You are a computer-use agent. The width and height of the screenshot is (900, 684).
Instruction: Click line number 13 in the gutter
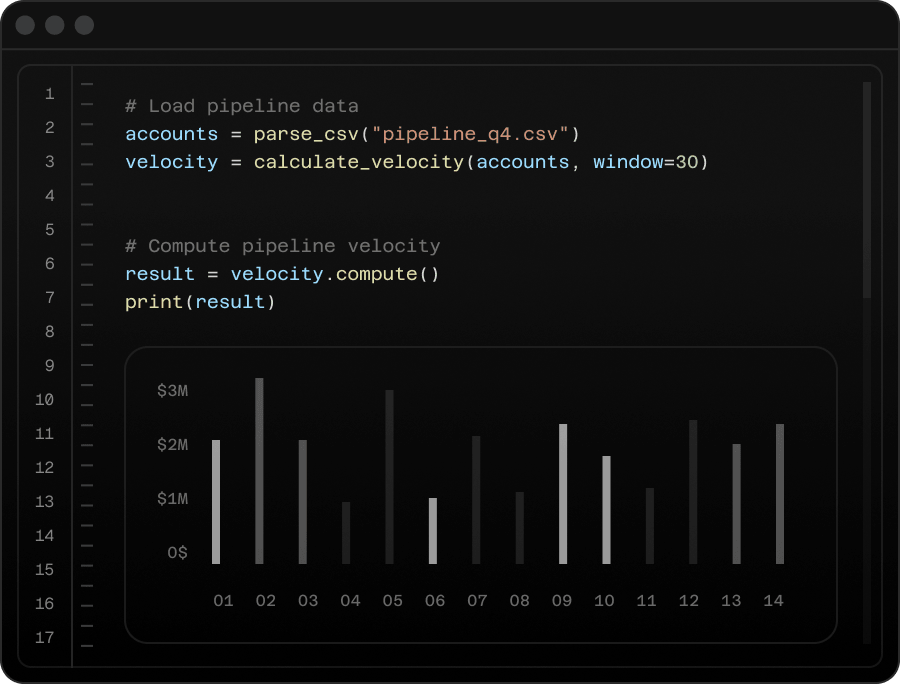point(45,502)
